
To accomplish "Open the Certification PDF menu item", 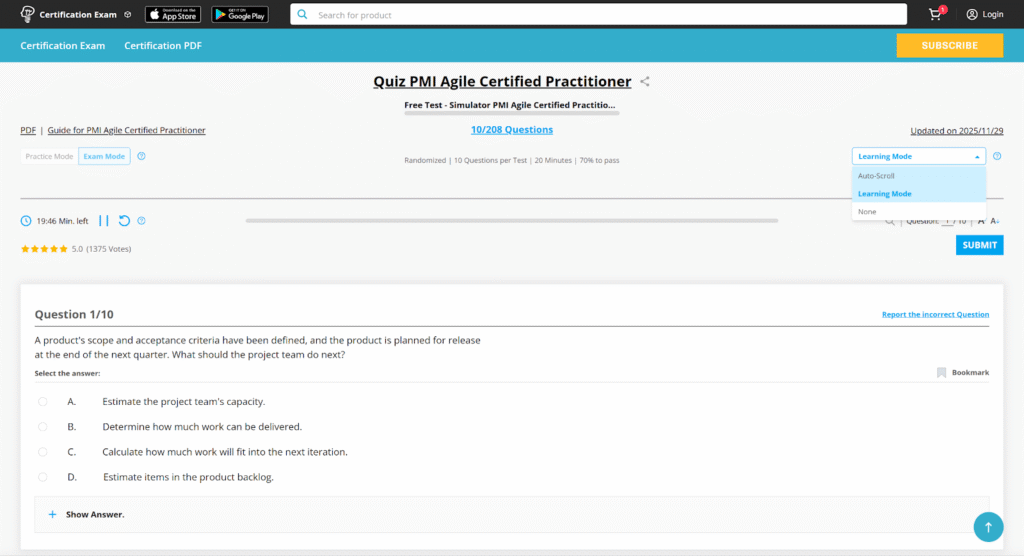I will click(165, 46).
